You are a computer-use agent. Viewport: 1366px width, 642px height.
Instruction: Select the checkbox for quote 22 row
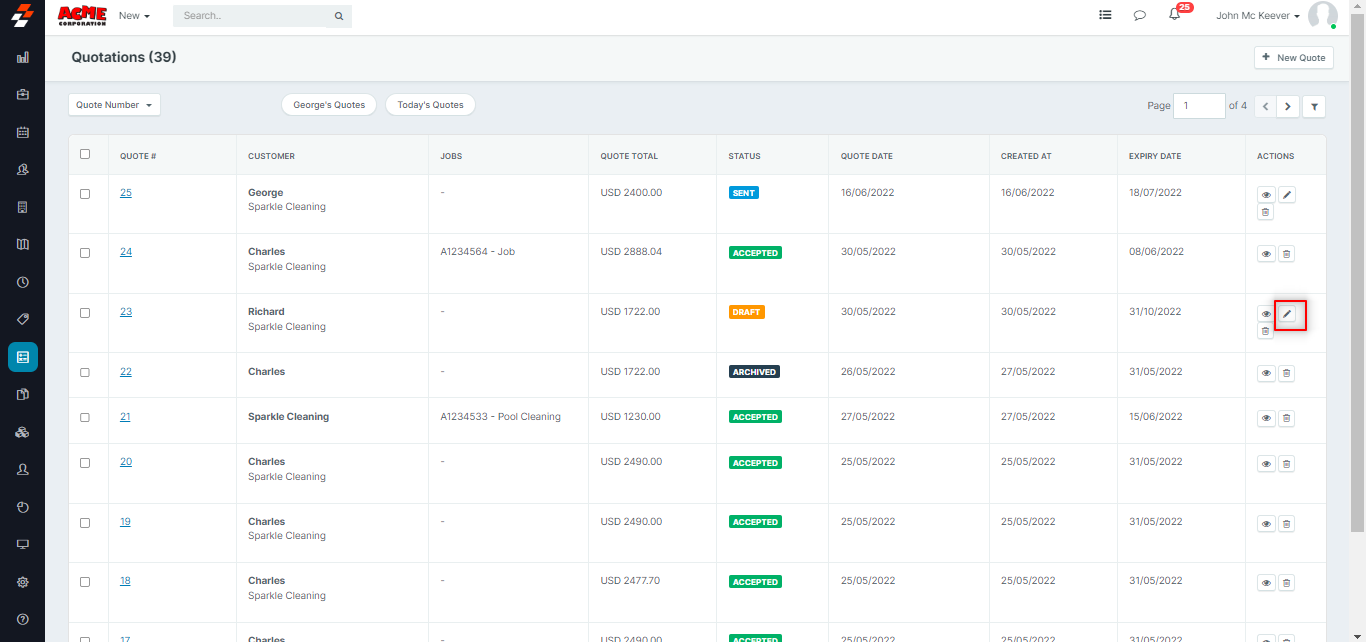[85, 372]
